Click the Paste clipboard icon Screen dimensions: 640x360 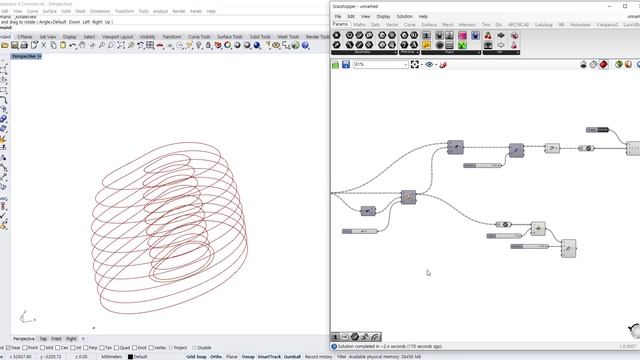click(63, 45)
